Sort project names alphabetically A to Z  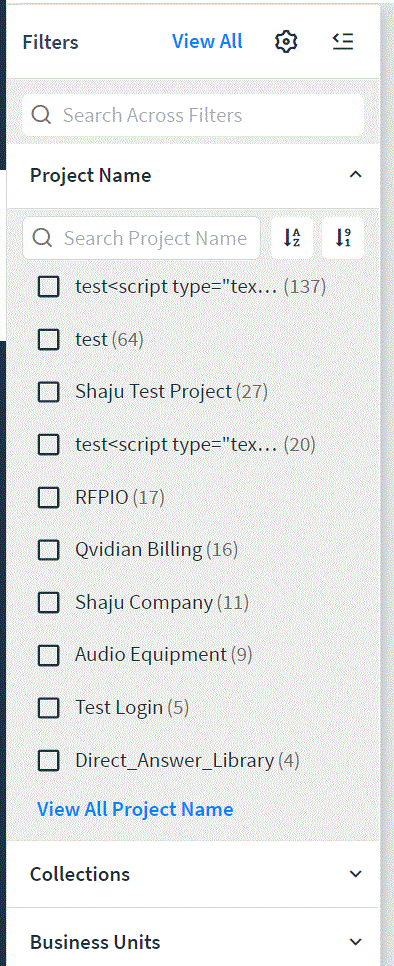[292, 238]
